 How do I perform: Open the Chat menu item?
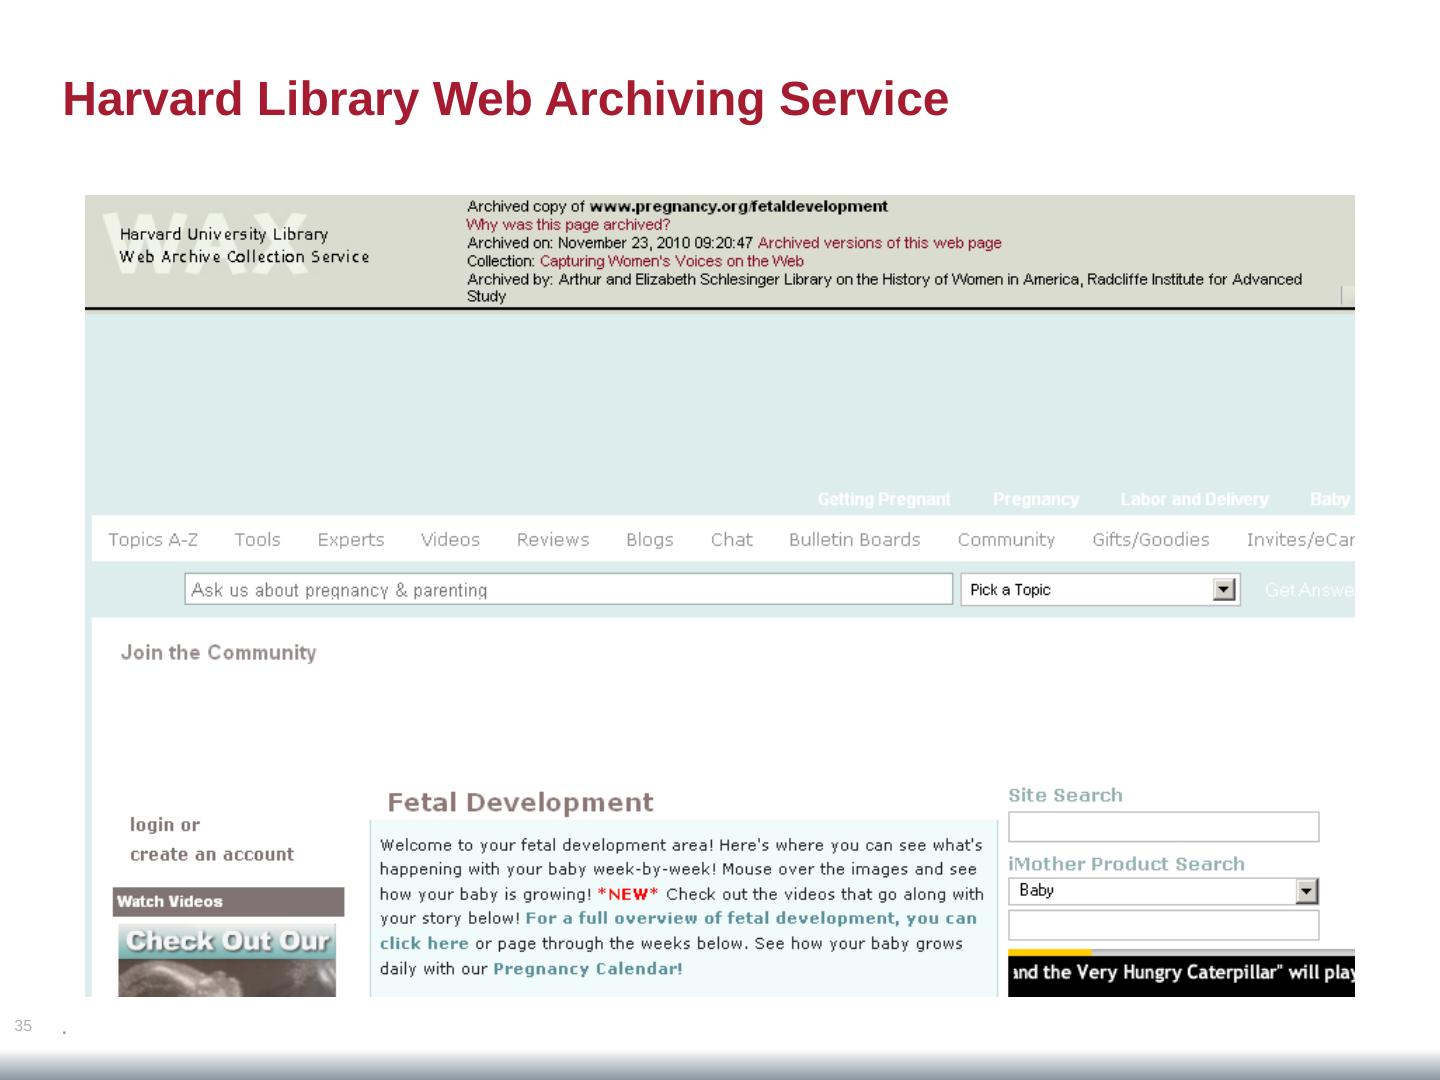[x=732, y=540]
